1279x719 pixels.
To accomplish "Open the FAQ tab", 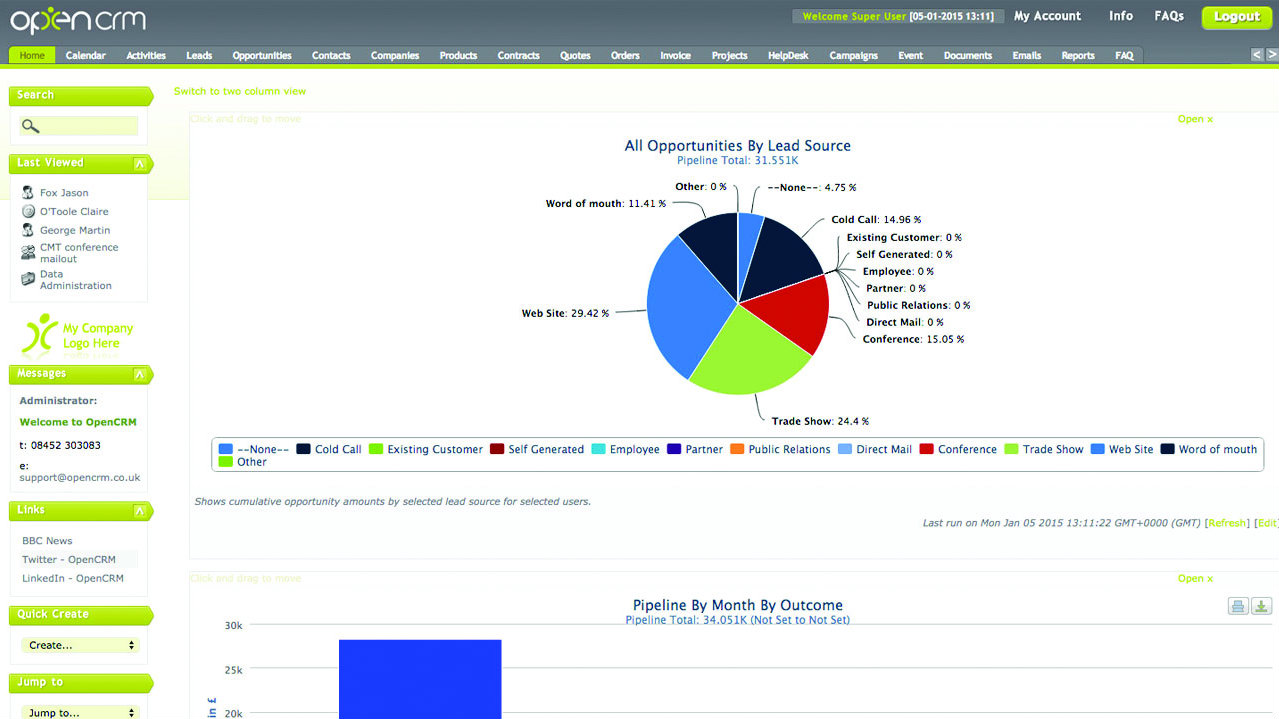I will click(x=1124, y=55).
